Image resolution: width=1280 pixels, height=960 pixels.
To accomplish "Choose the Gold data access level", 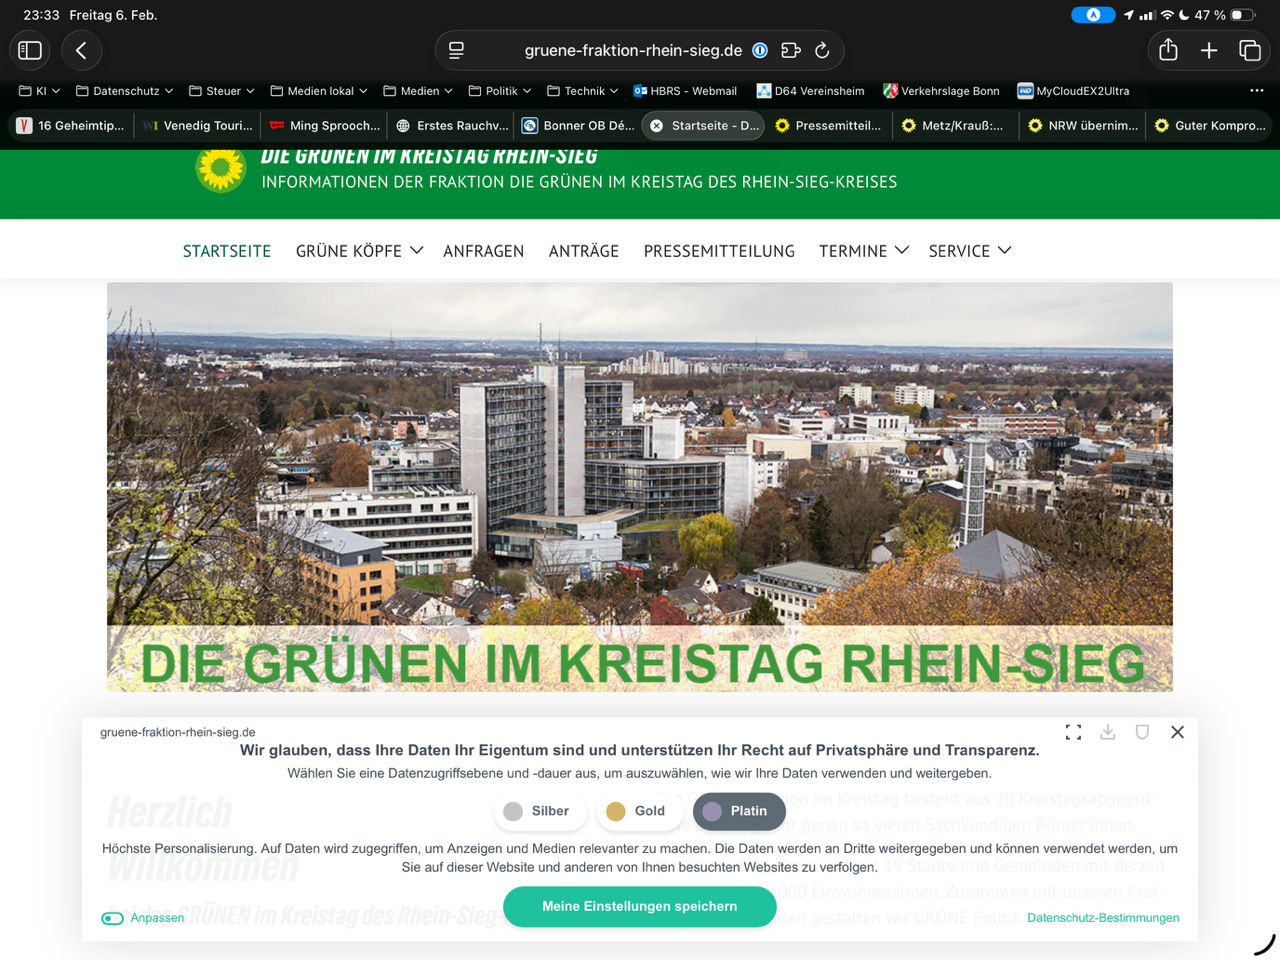I will (x=638, y=811).
